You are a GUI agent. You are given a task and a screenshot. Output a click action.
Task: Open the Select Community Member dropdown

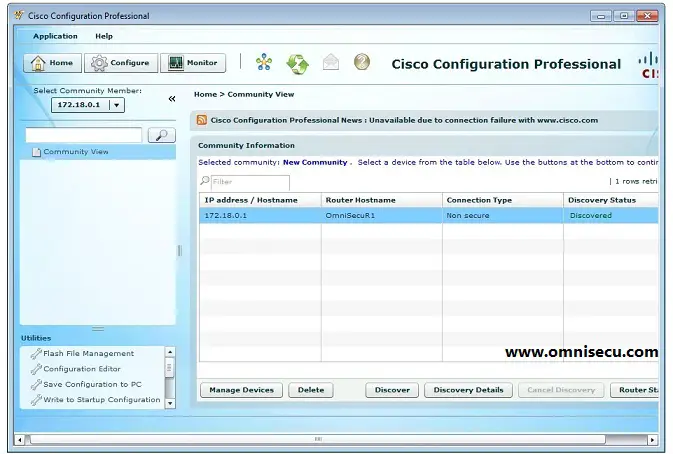pyautogui.click(x=88, y=105)
